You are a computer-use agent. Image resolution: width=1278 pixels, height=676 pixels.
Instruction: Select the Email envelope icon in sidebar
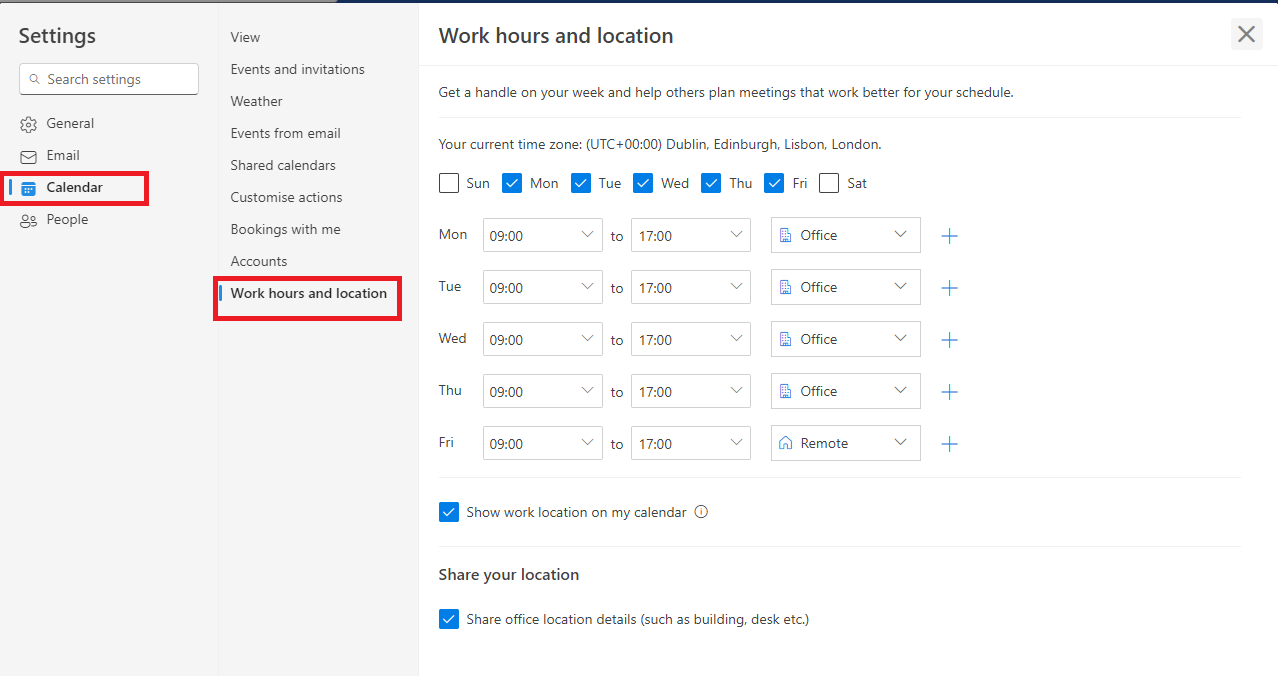(29, 155)
